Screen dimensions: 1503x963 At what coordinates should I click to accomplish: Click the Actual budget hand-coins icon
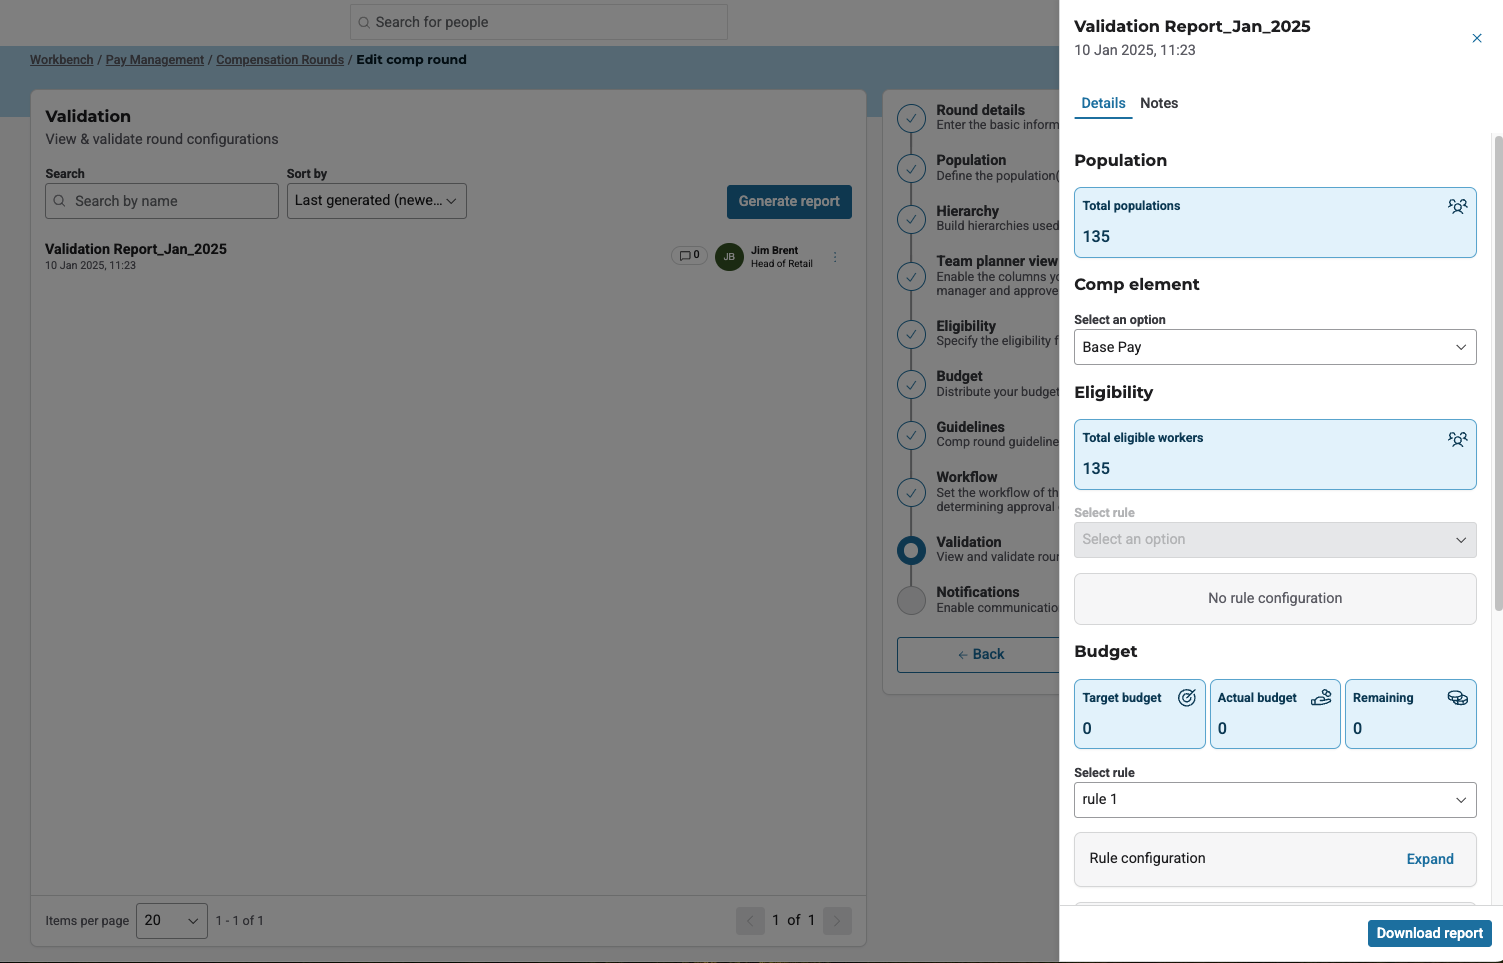pyautogui.click(x=1321, y=698)
